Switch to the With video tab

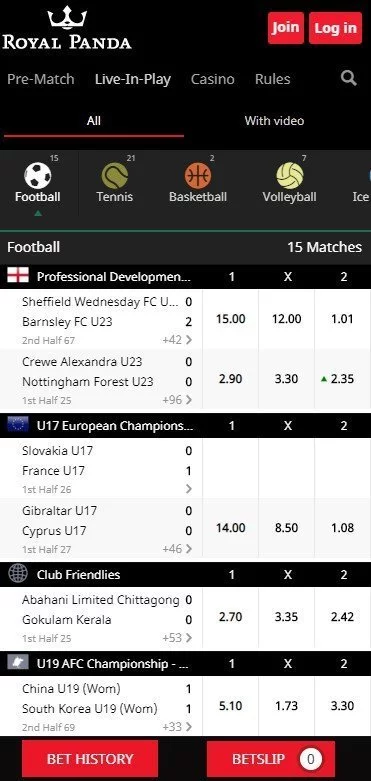click(x=274, y=121)
